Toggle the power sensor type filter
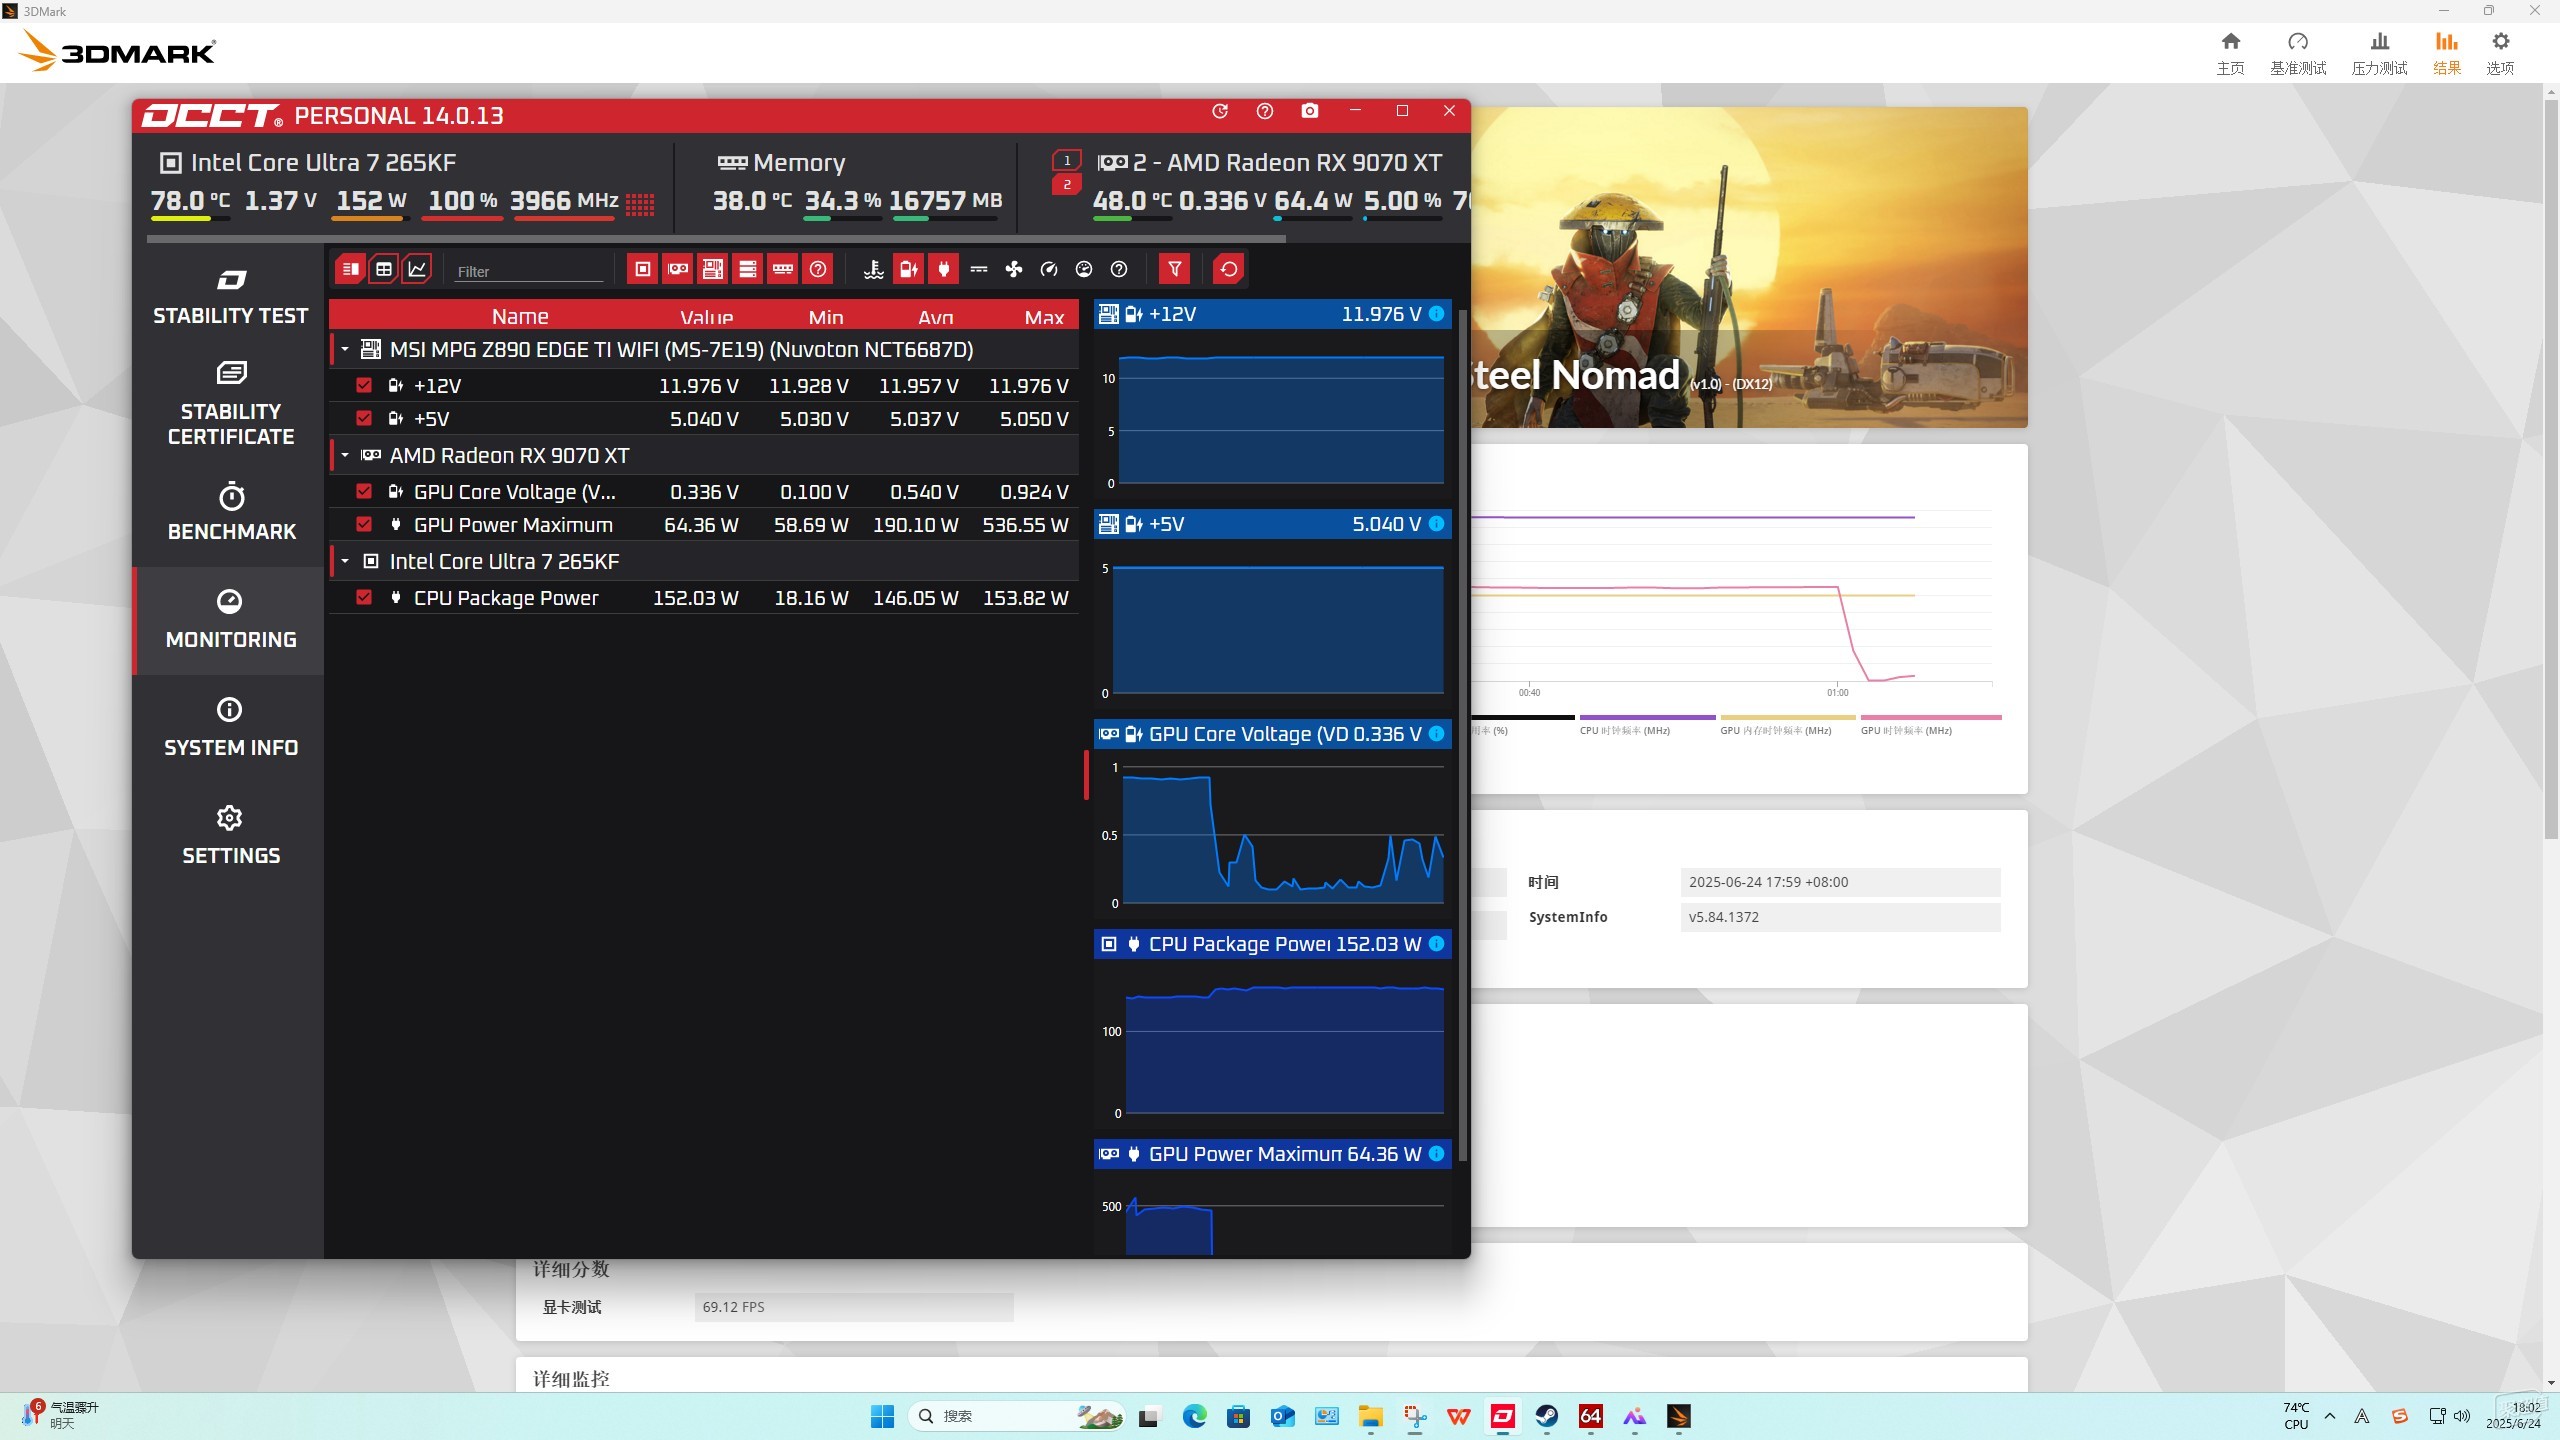The width and height of the screenshot is (2560, 1440). coord(943,269)
